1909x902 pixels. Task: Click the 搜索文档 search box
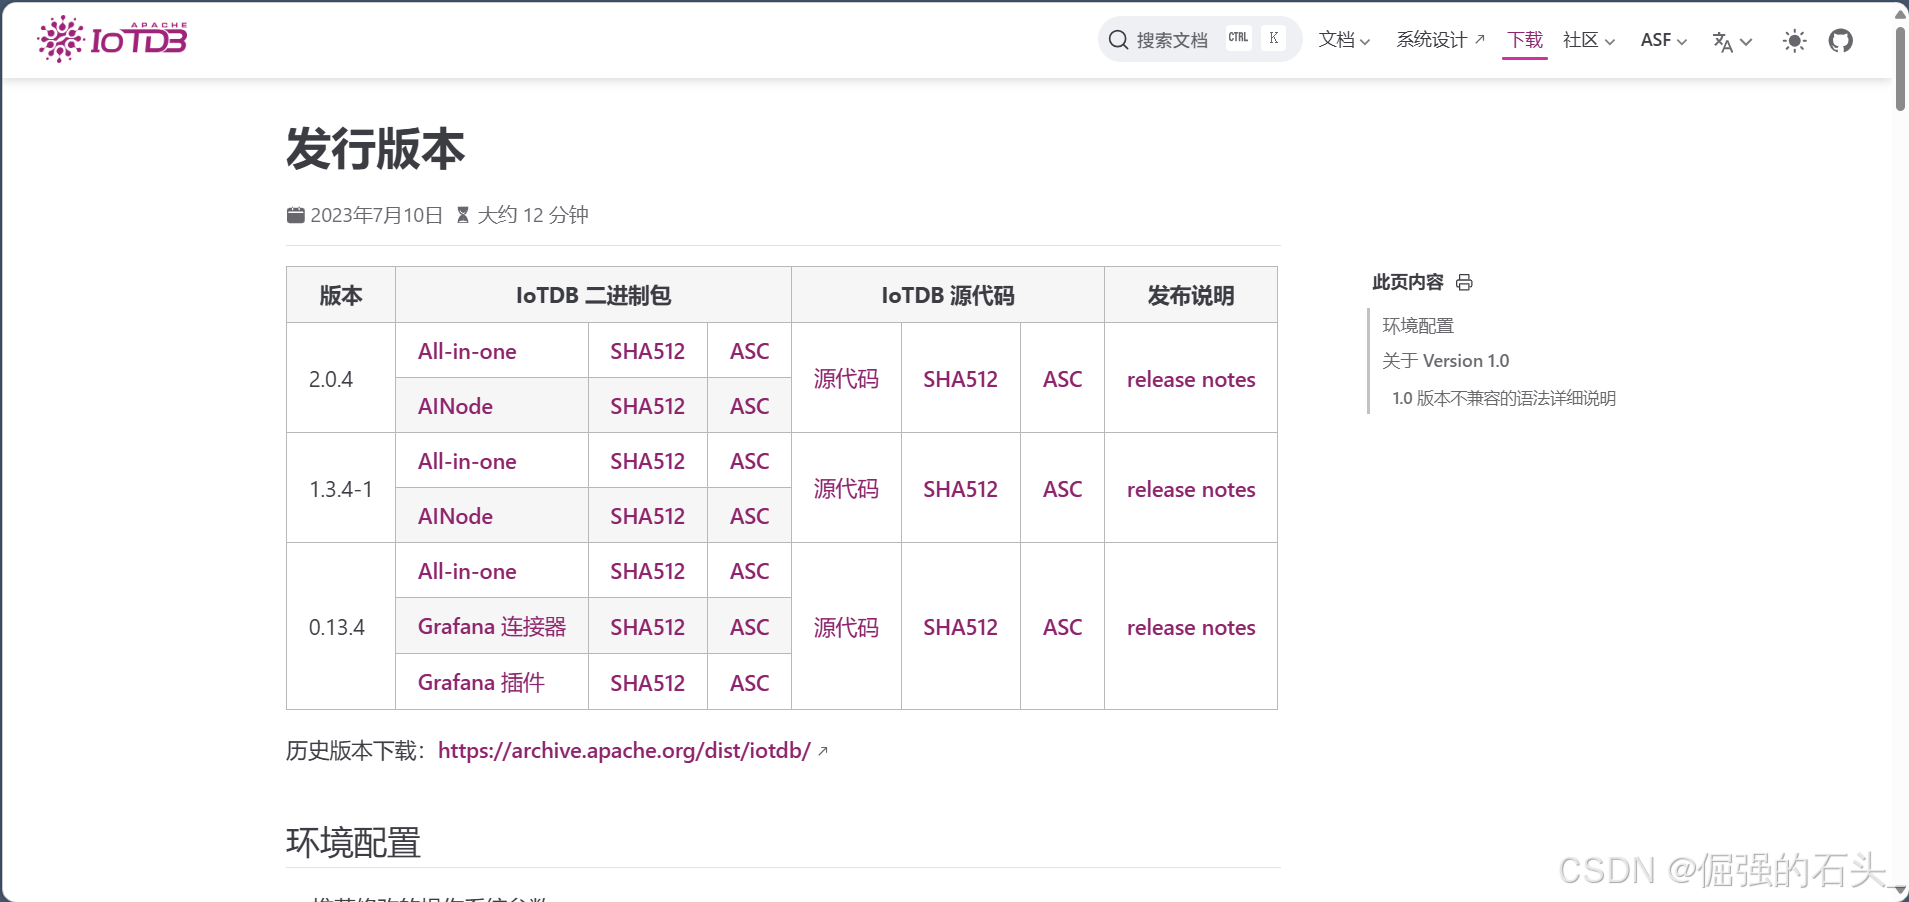1199,39
